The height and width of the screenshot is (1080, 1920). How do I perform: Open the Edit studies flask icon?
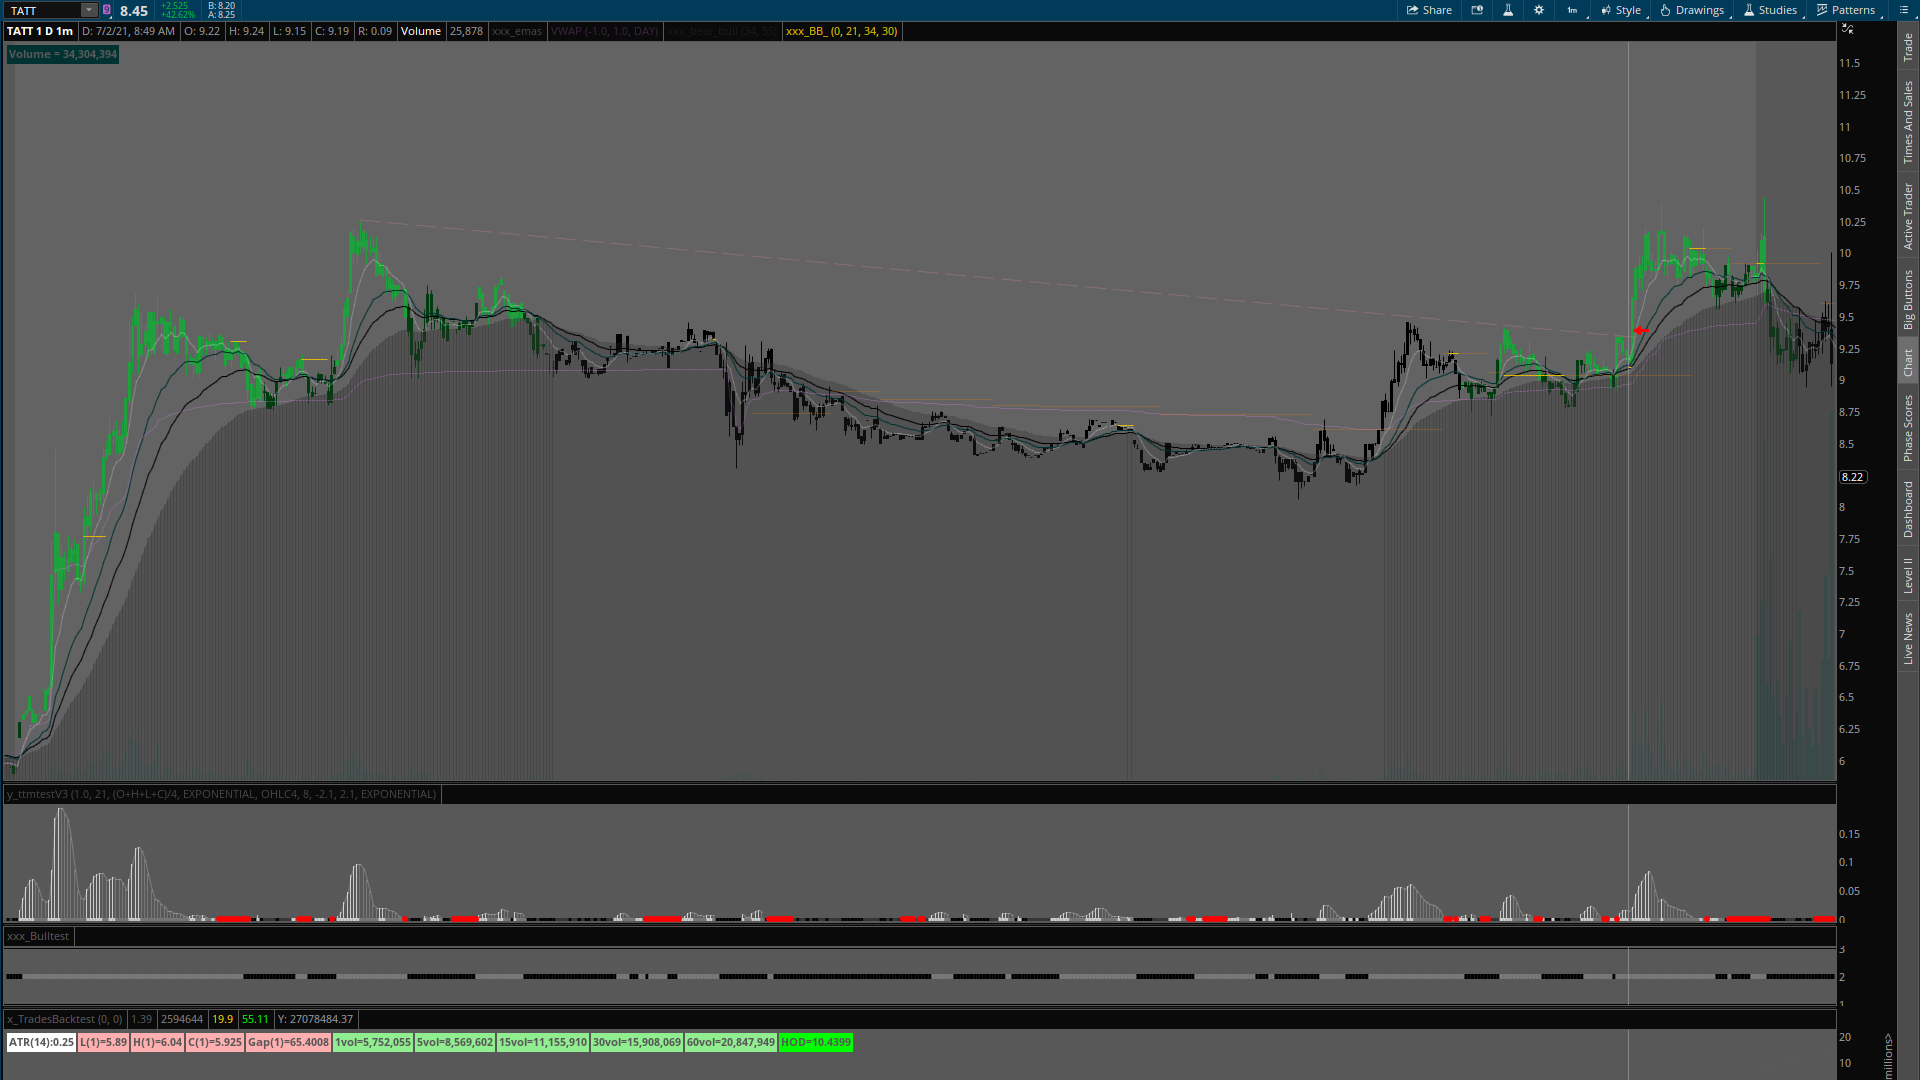click(1508, 10)
